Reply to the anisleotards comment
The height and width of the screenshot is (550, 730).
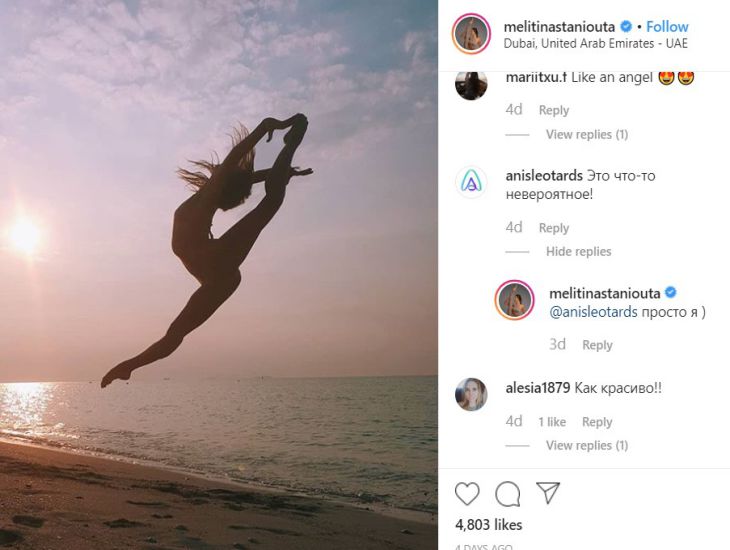tap(554, 228)
